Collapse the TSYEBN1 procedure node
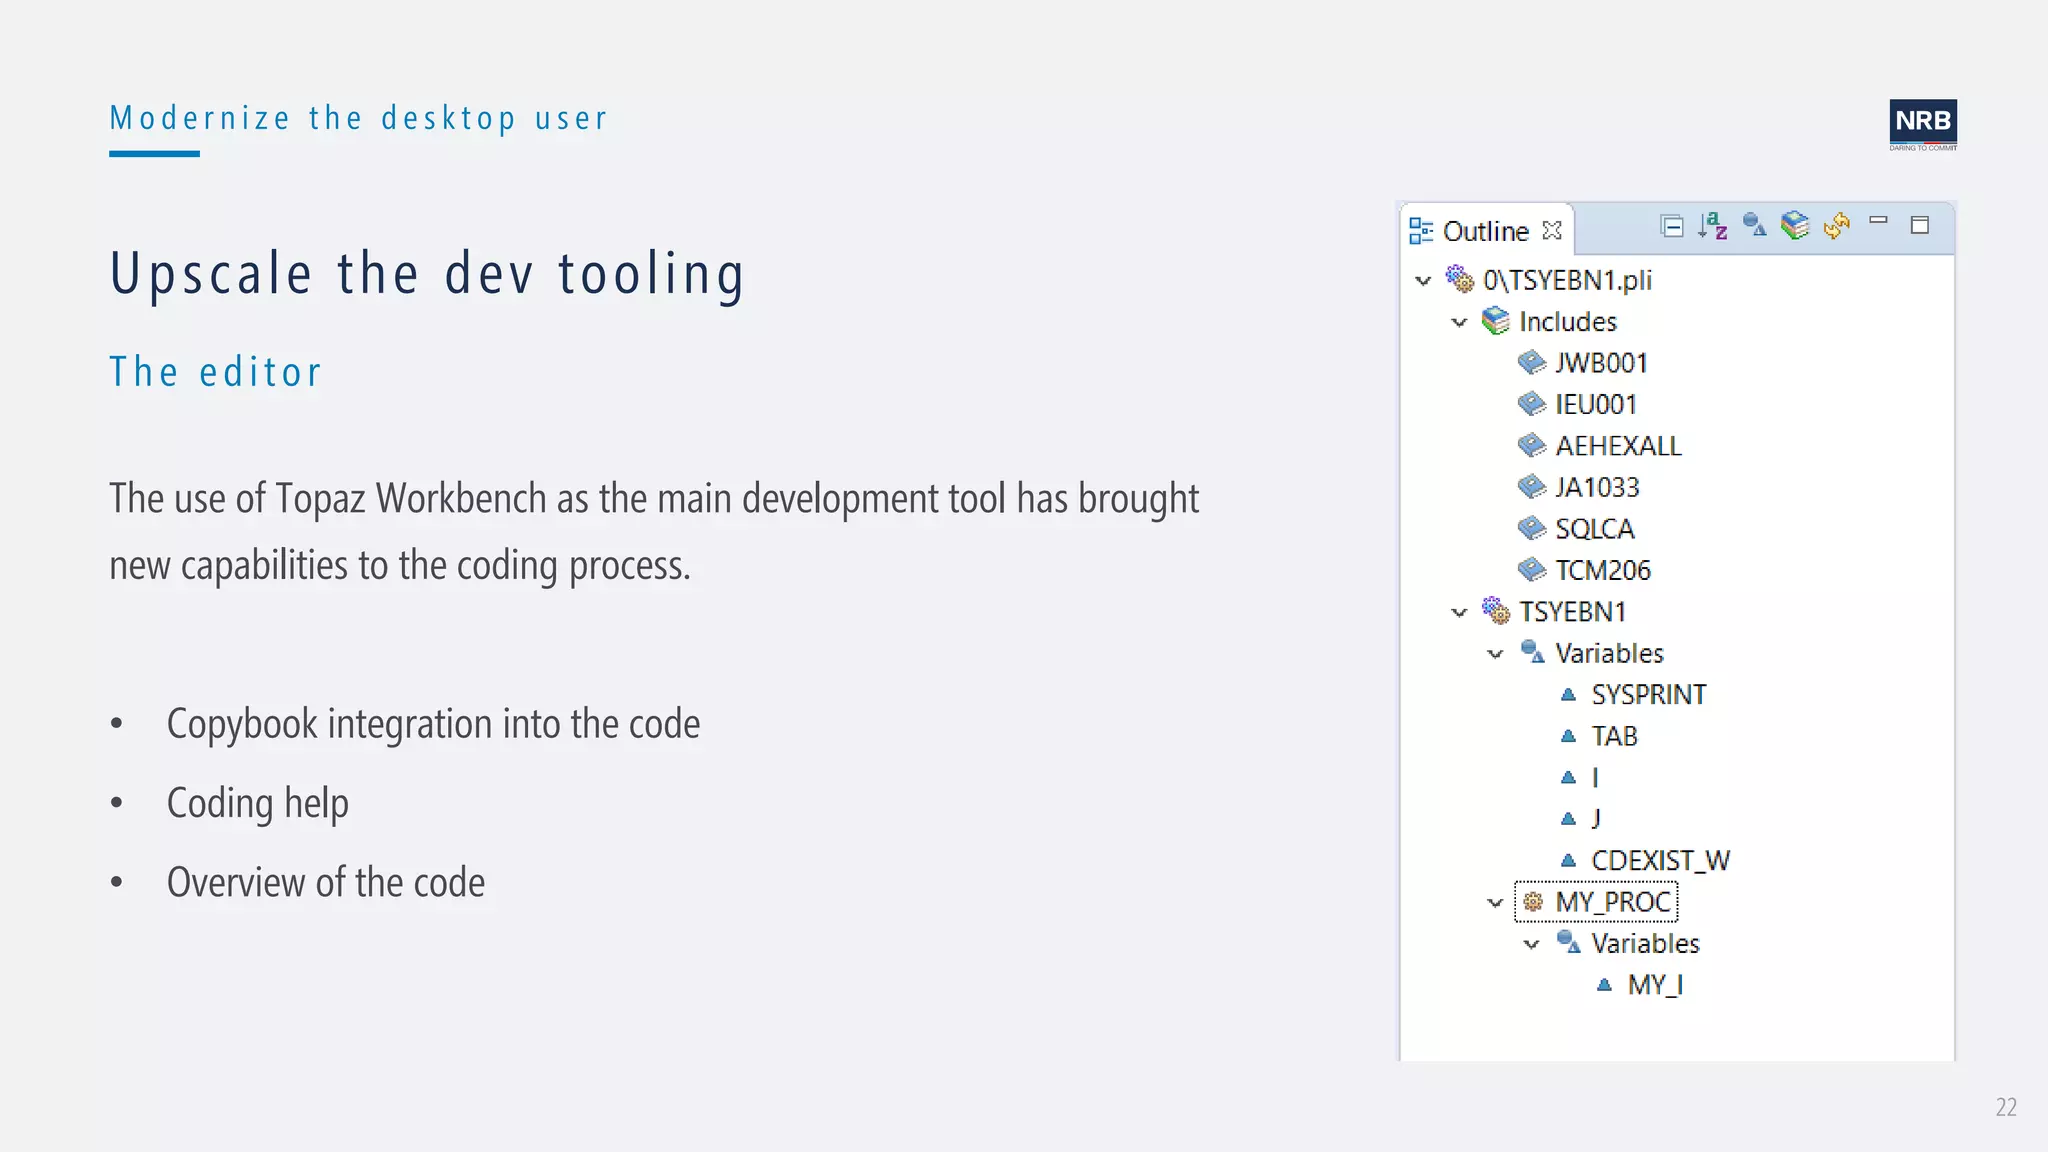 coord(1459,612)
